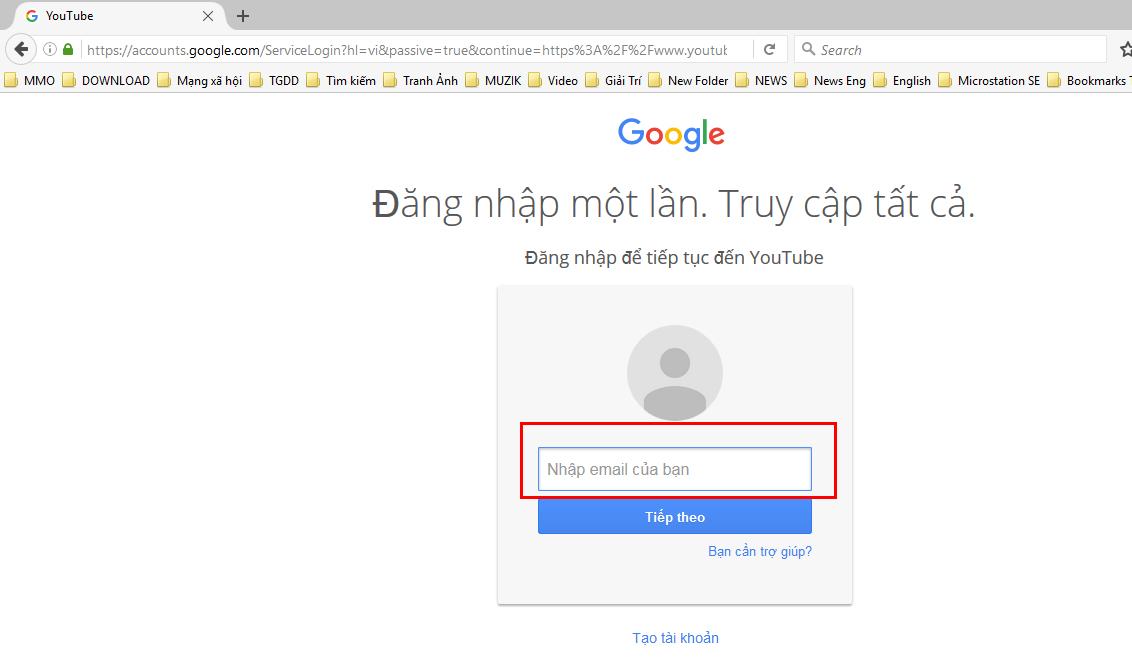1132x672 pixels.
Task: Open the Bạn cần trợ giúp? link
Action: (x=759, y=551)
